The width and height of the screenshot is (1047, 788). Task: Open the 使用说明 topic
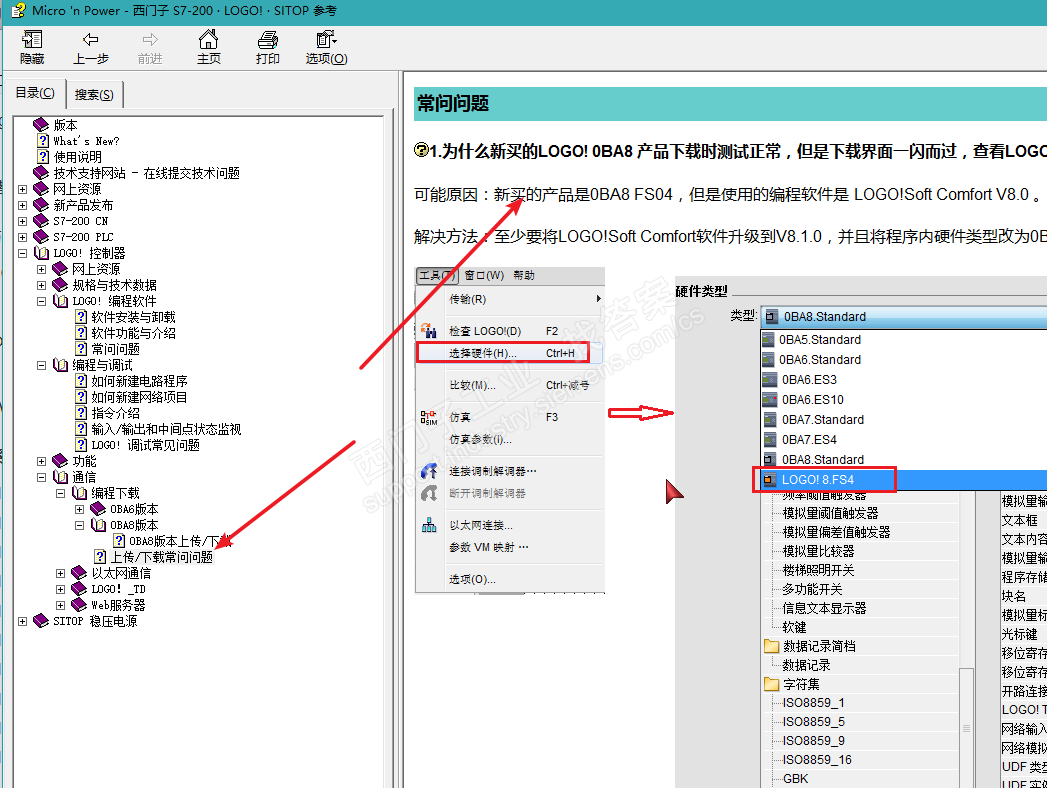tap(77, 157)
